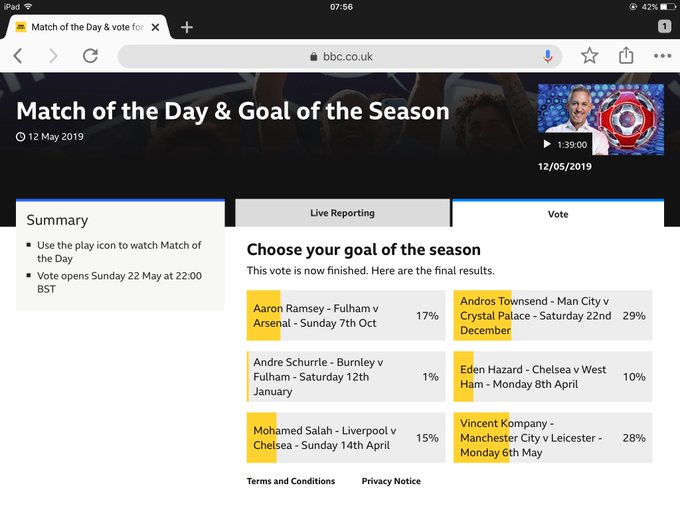Image resolution: width=680 pixels, height=510 pixels.
Task: Tap the microphone voice search icon
Action: tap(549, 56)
